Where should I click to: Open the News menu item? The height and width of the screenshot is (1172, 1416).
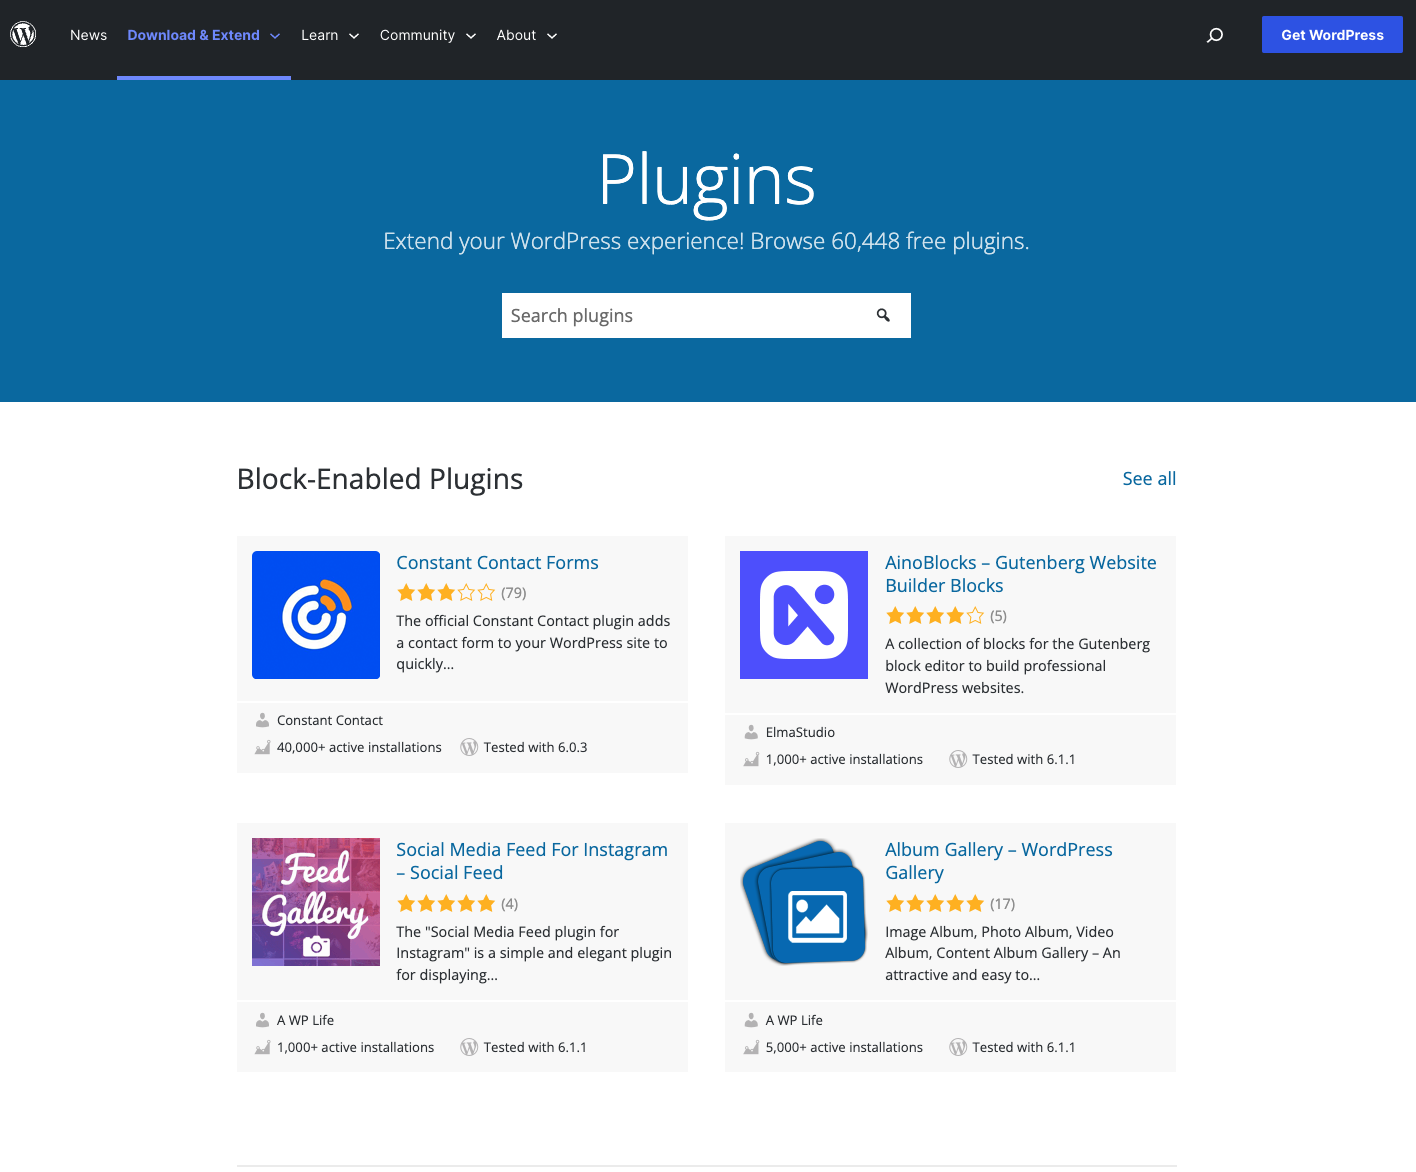coord(88,35)
